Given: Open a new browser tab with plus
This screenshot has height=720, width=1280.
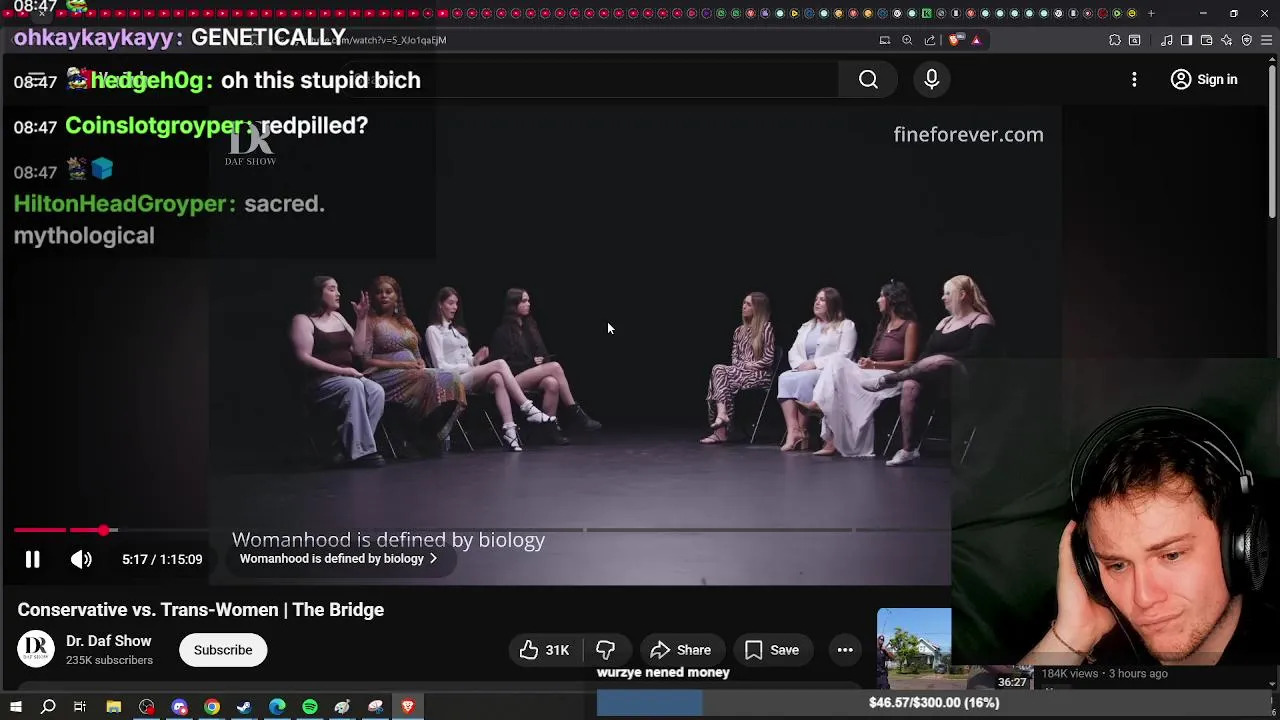Looking at the screenshot, I should tap(1151, 13).
